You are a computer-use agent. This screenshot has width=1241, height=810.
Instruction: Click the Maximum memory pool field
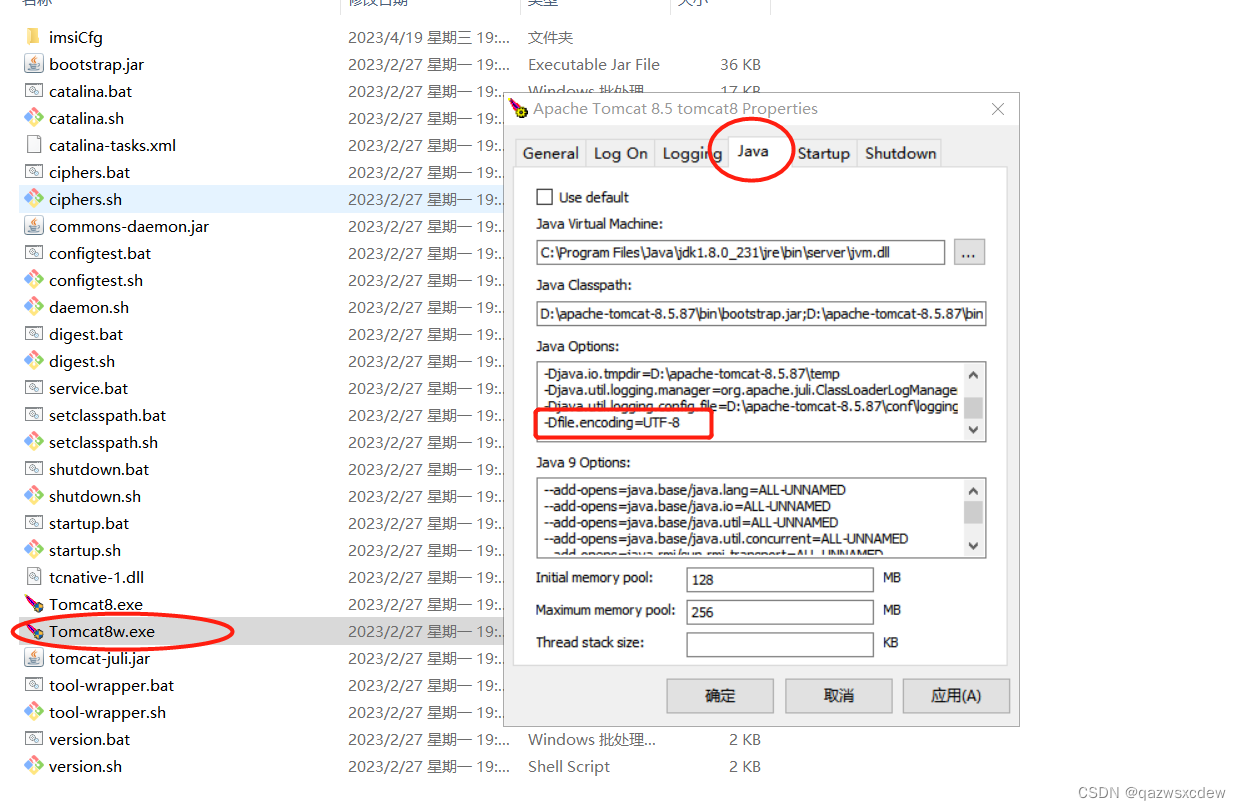click(780, 611)
